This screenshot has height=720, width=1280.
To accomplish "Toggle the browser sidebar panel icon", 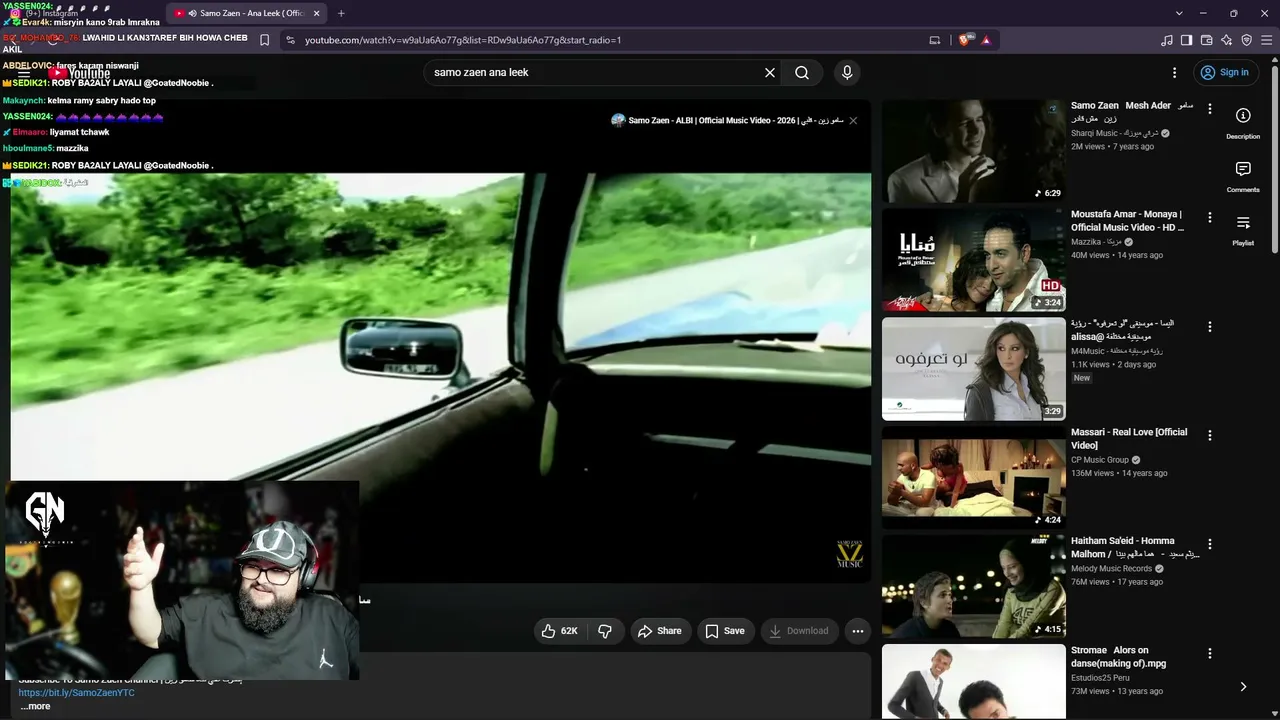I will (1187, 40).
